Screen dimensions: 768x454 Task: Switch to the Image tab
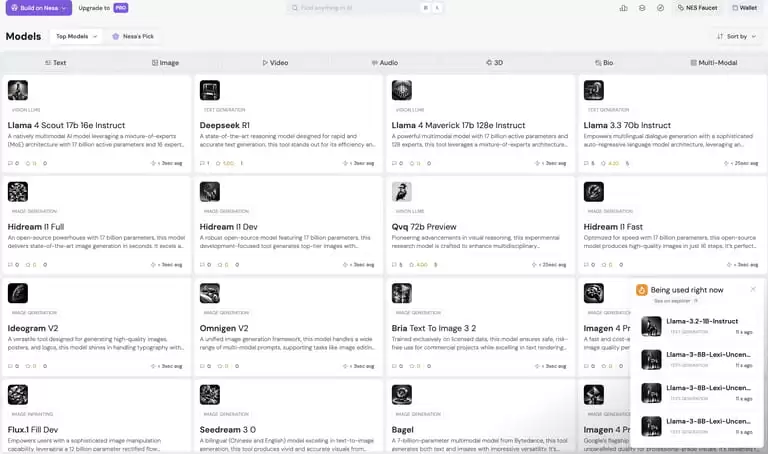tap(166, 63)
